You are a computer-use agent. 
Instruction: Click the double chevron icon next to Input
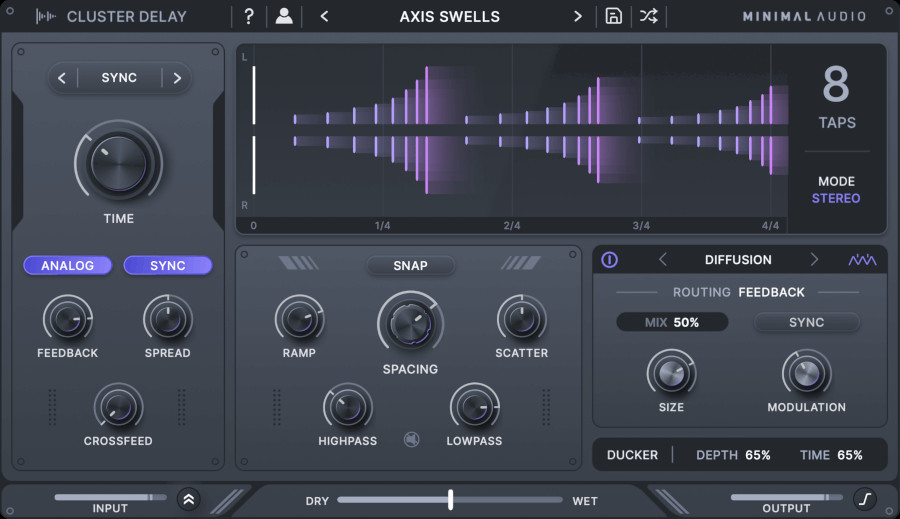(x=188, y=499)
